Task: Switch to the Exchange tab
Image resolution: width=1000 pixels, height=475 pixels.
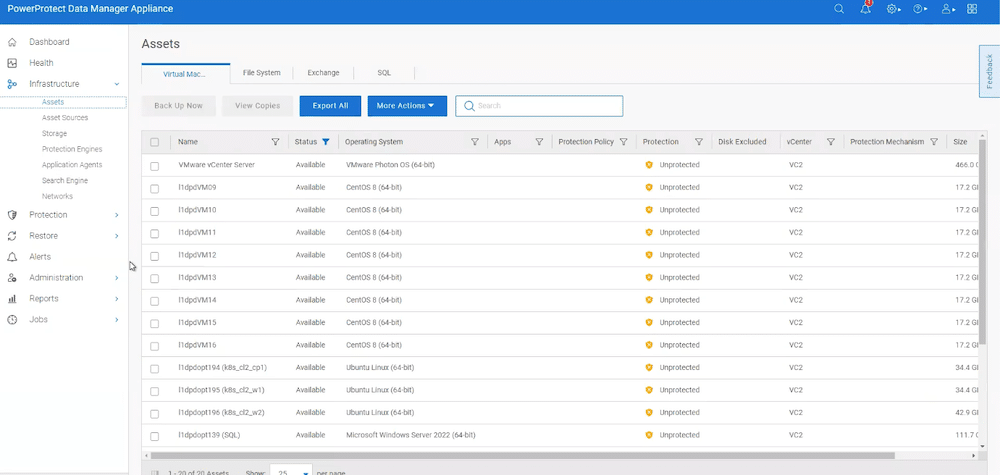Action: click(x=323, y=73)
